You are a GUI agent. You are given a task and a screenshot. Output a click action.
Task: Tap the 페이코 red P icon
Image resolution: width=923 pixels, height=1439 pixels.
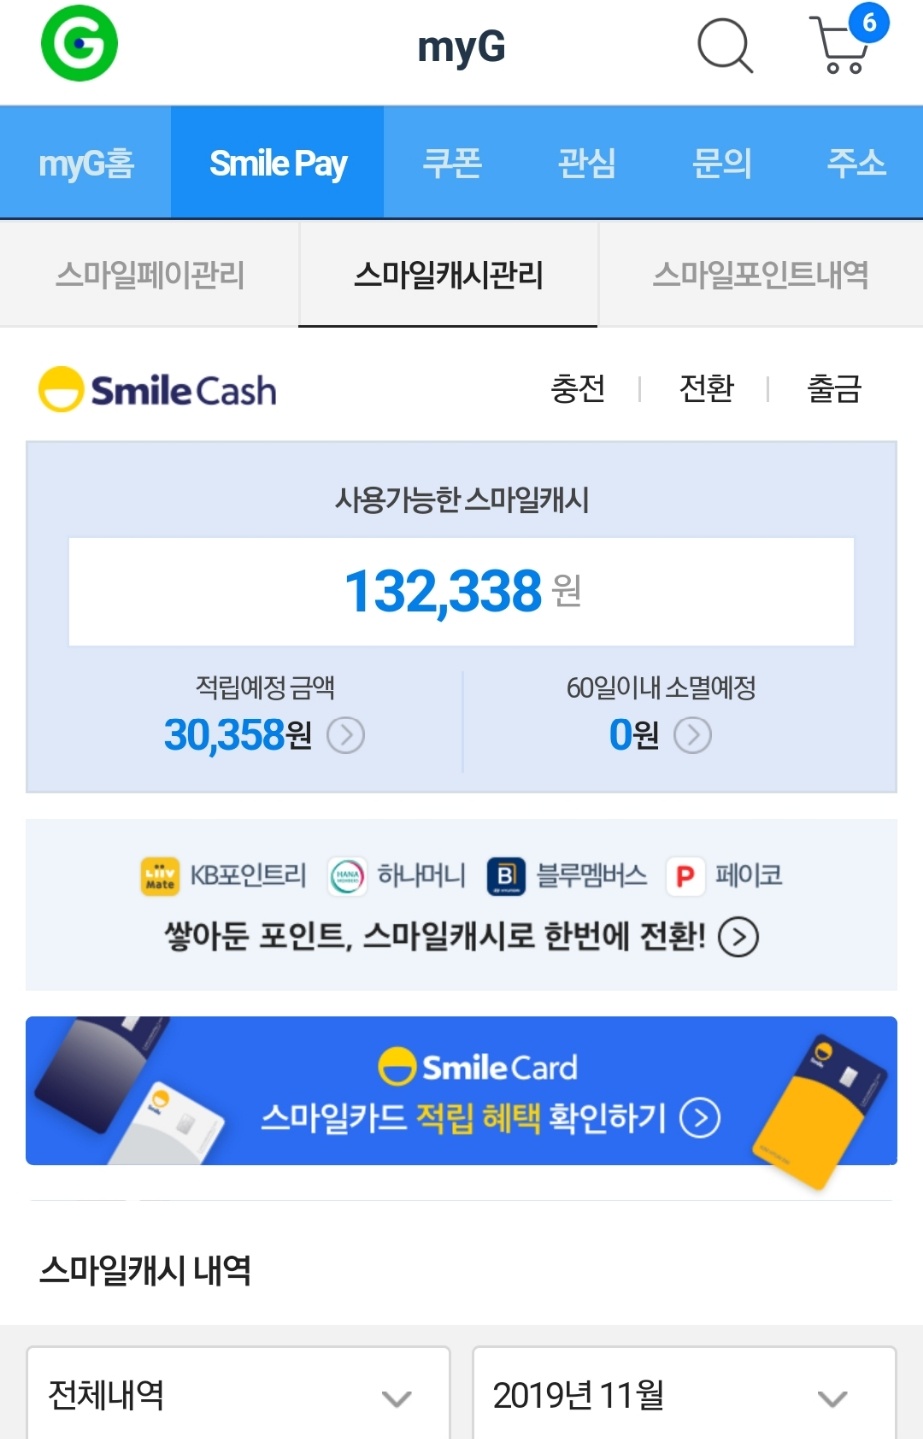(685, 877)
